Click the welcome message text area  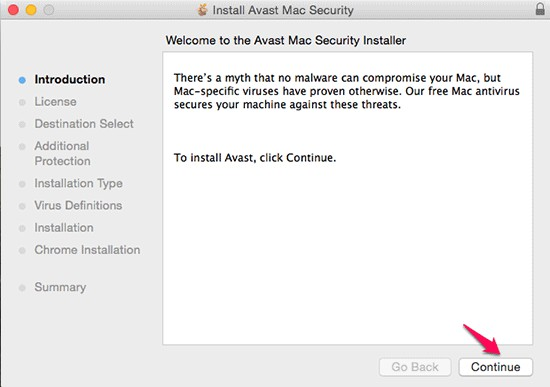coord(347,198)
